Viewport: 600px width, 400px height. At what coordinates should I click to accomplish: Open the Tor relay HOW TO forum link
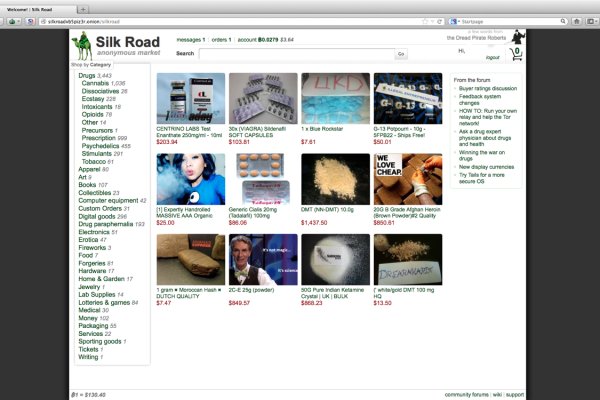pos(488,117)
